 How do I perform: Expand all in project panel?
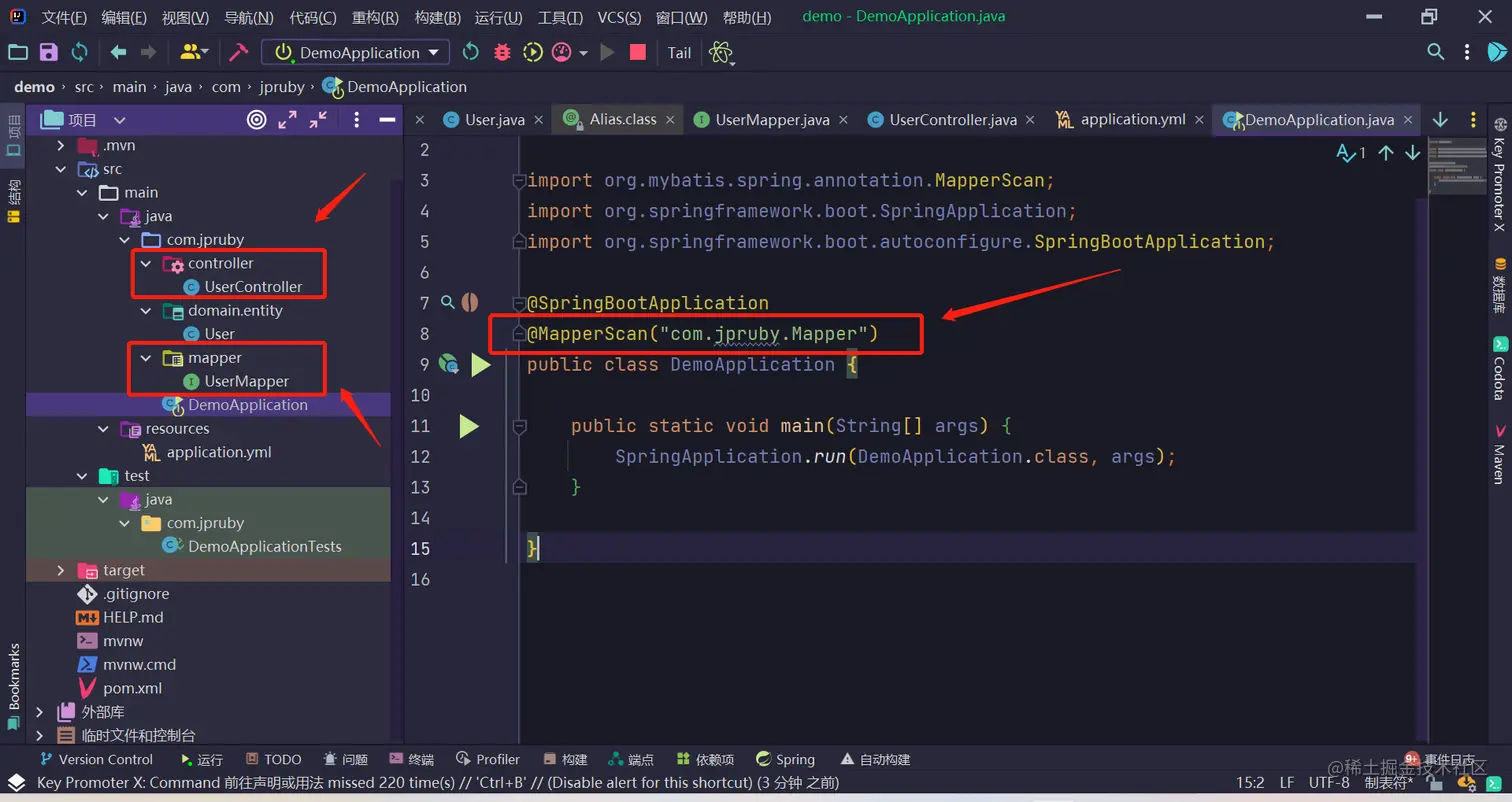coord(288,120)
